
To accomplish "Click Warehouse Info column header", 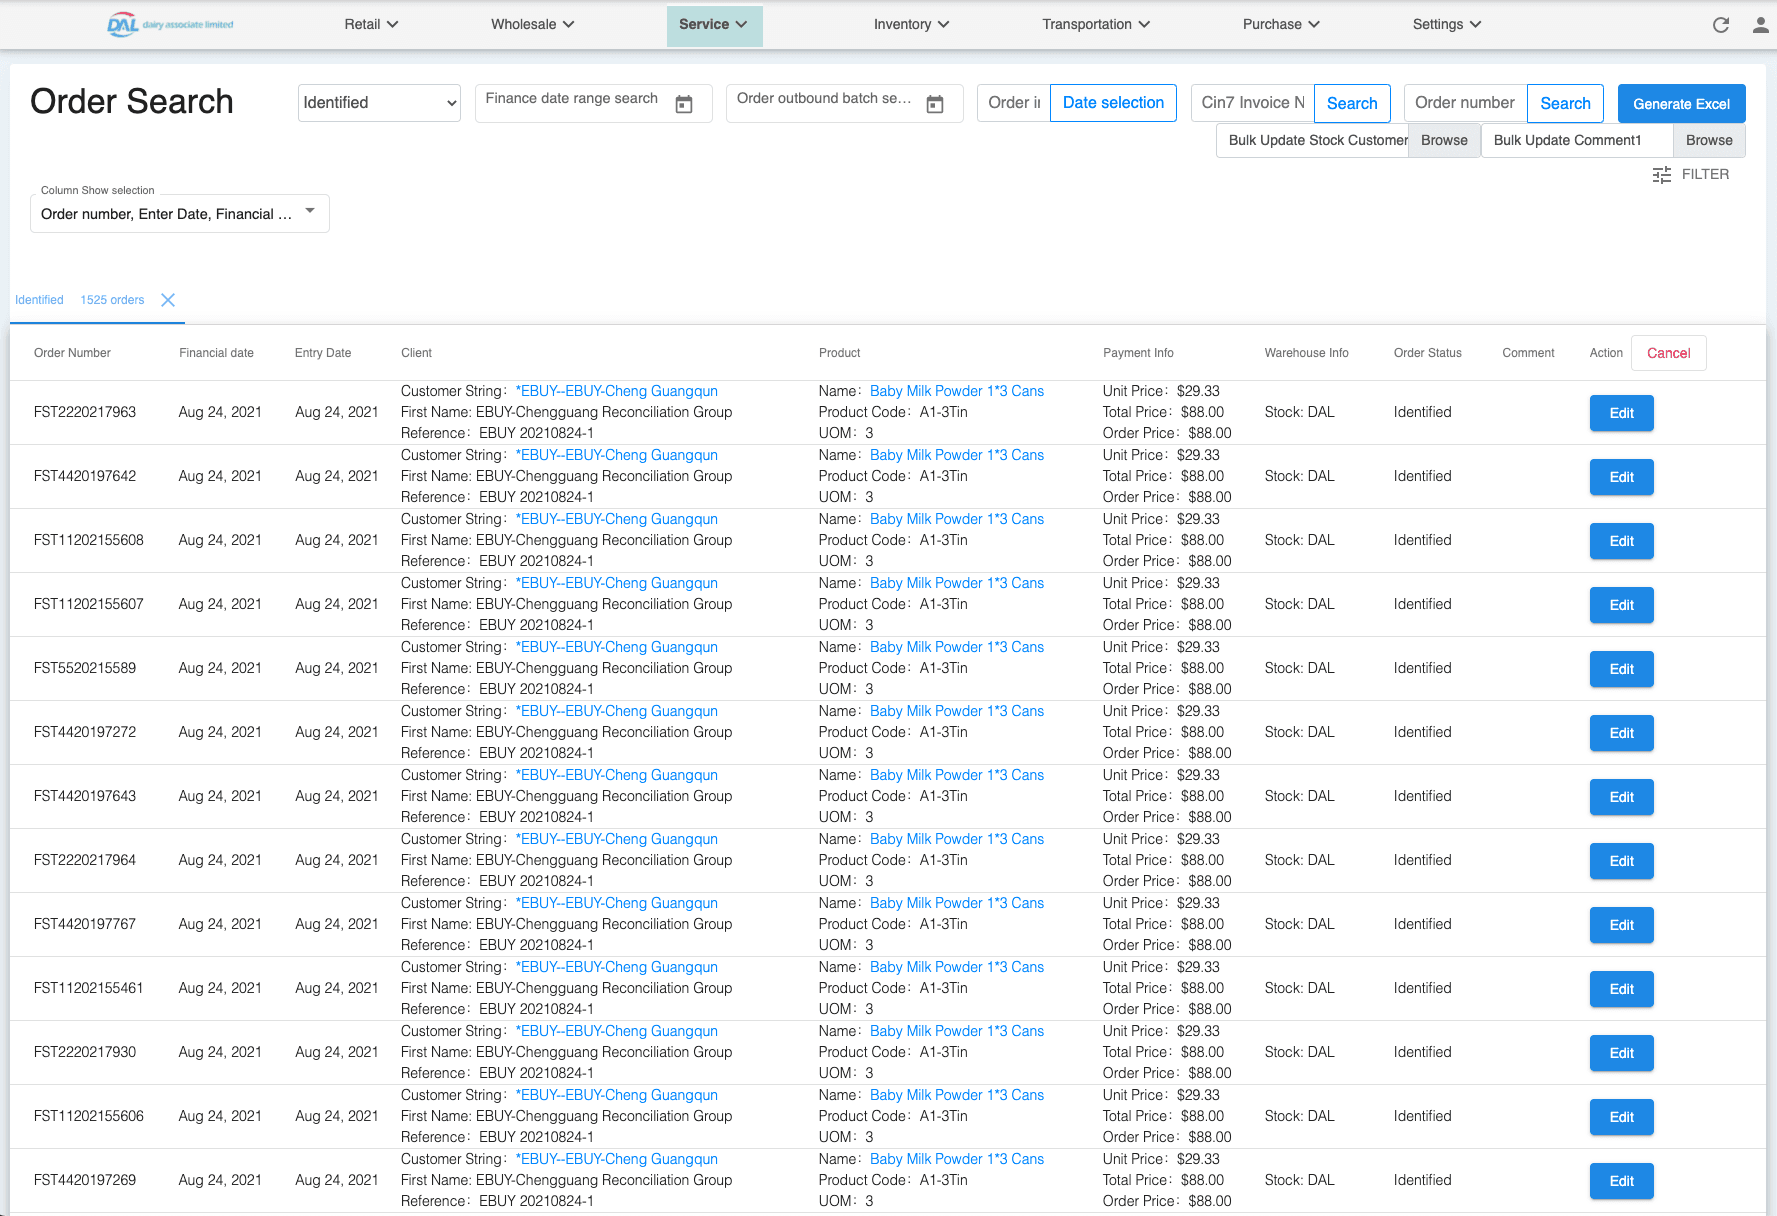I will (x=1306, y=353).
